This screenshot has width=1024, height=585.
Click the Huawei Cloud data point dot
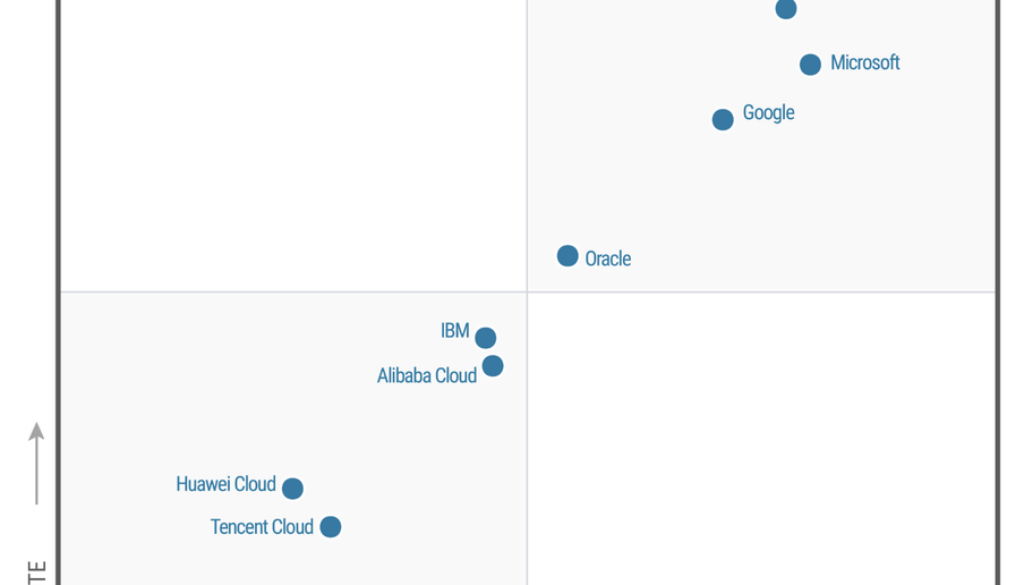(292, 488)
